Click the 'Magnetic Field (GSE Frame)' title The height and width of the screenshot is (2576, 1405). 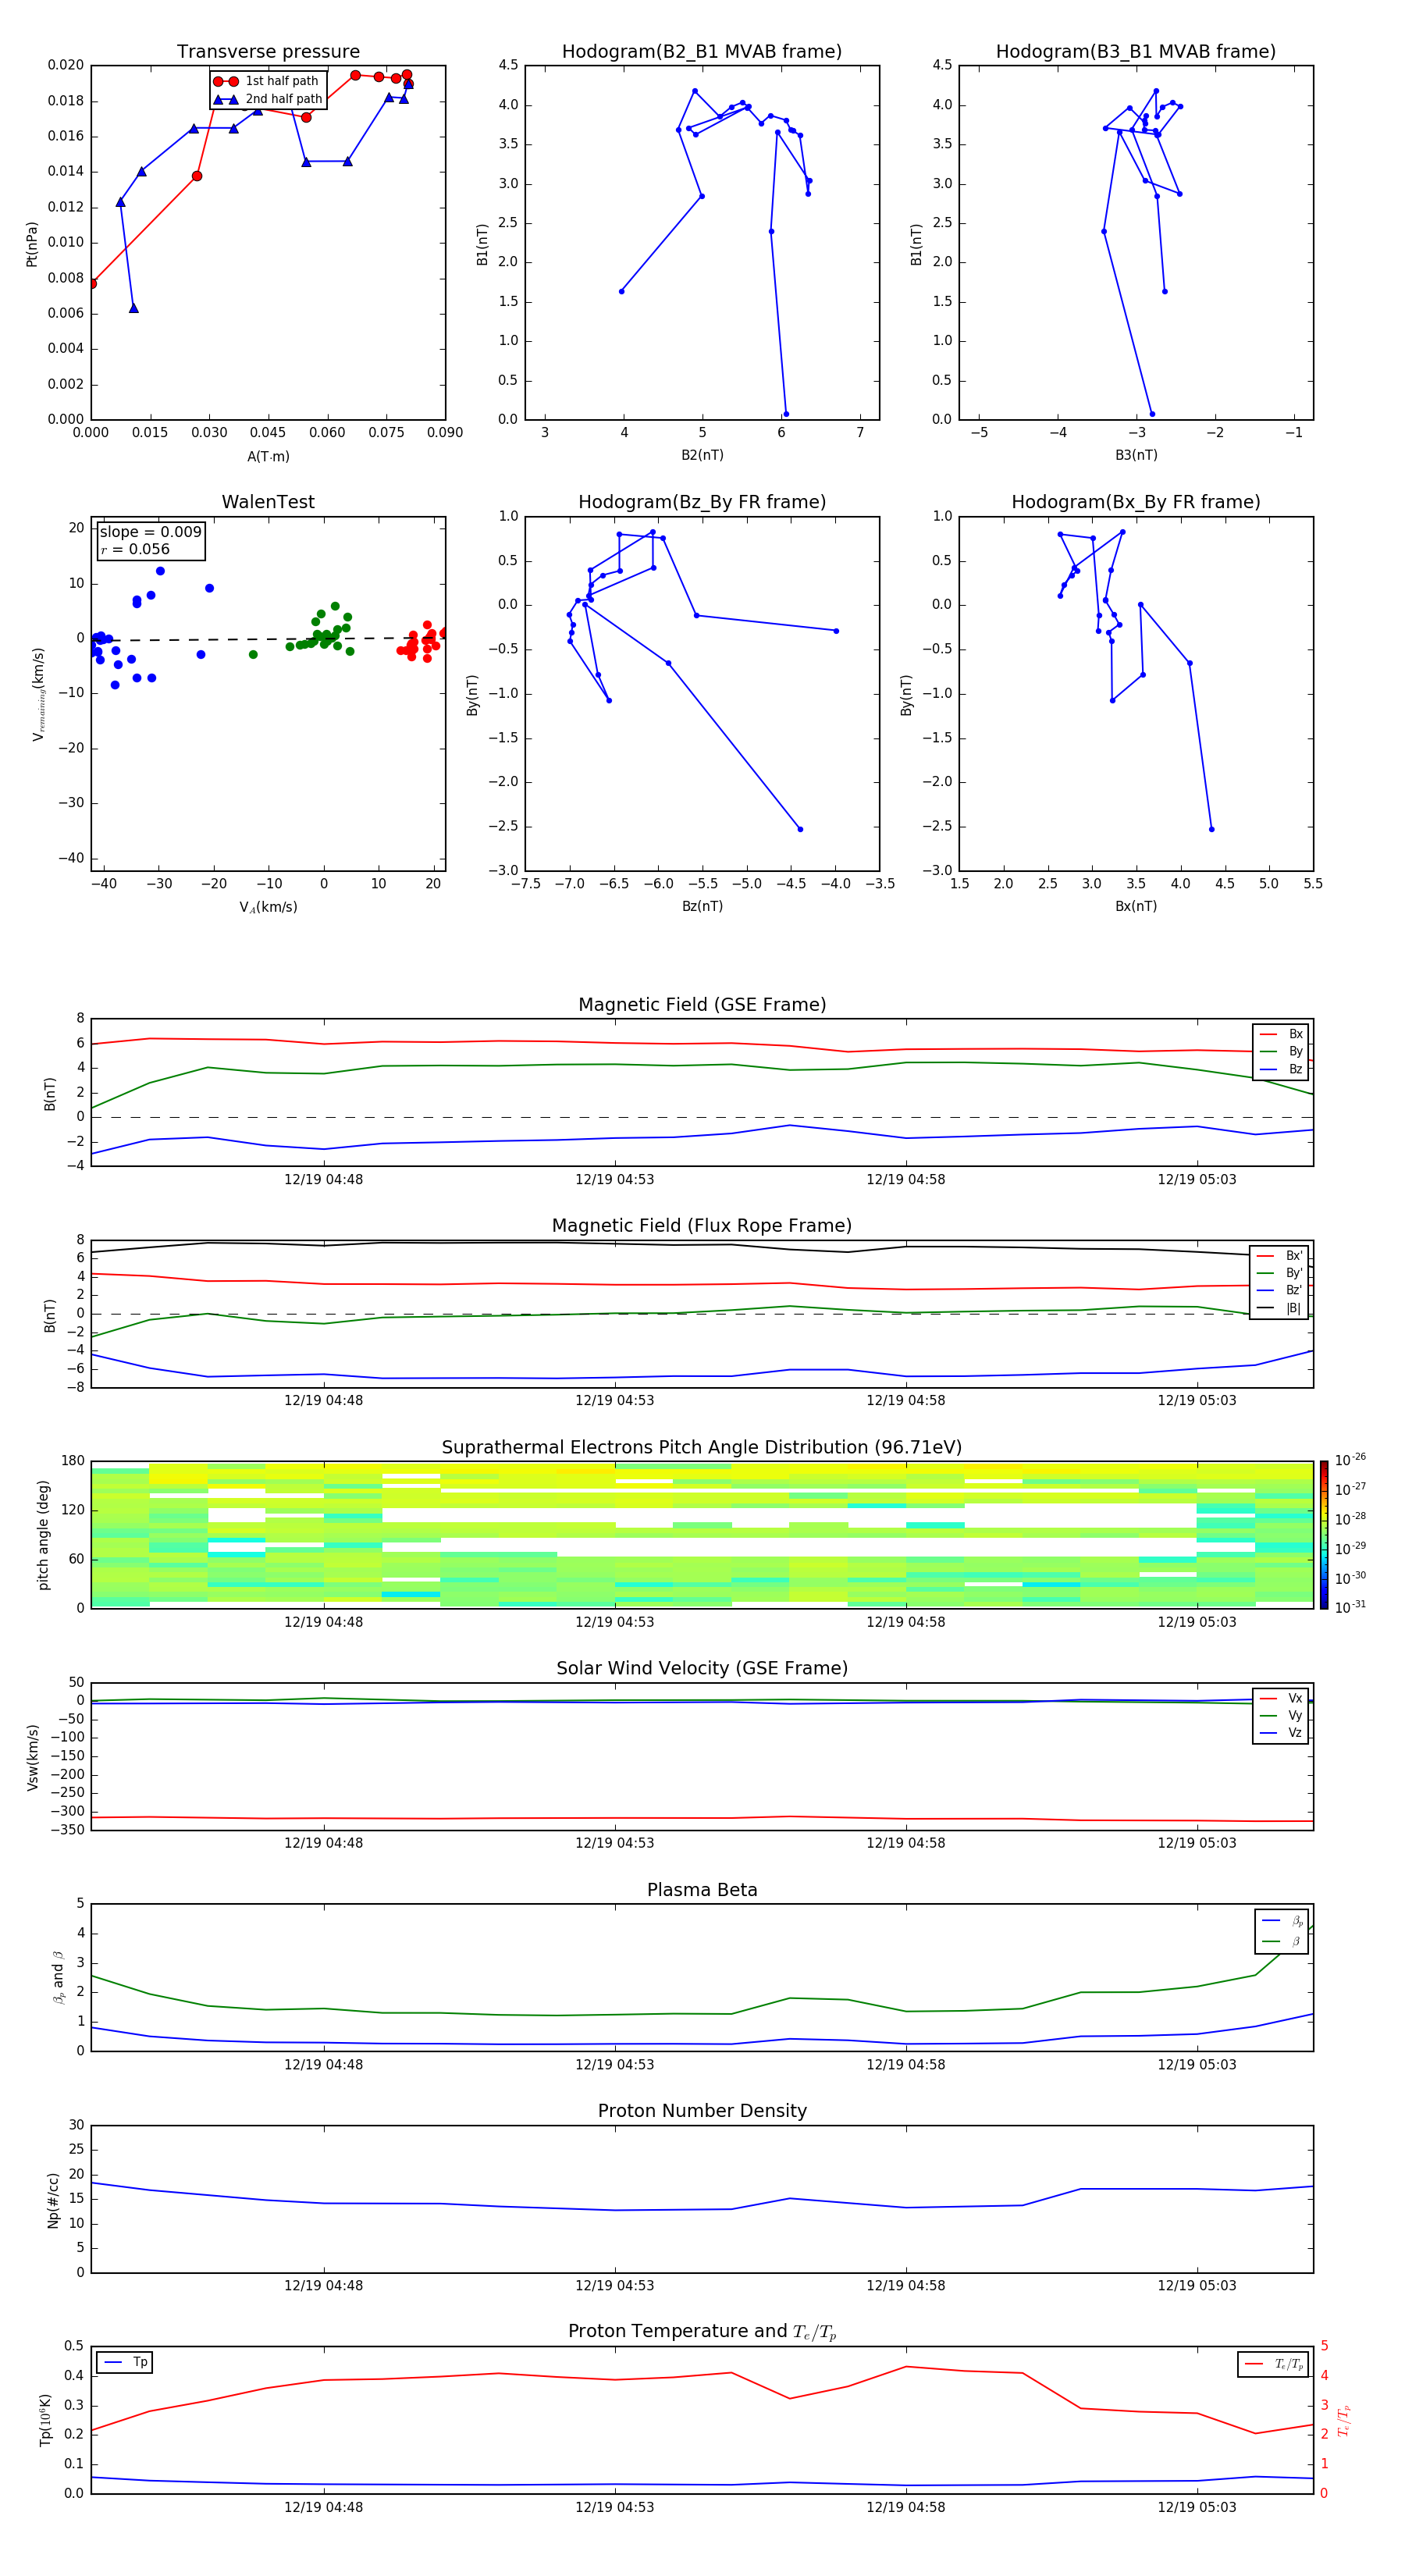[702, 1005]
